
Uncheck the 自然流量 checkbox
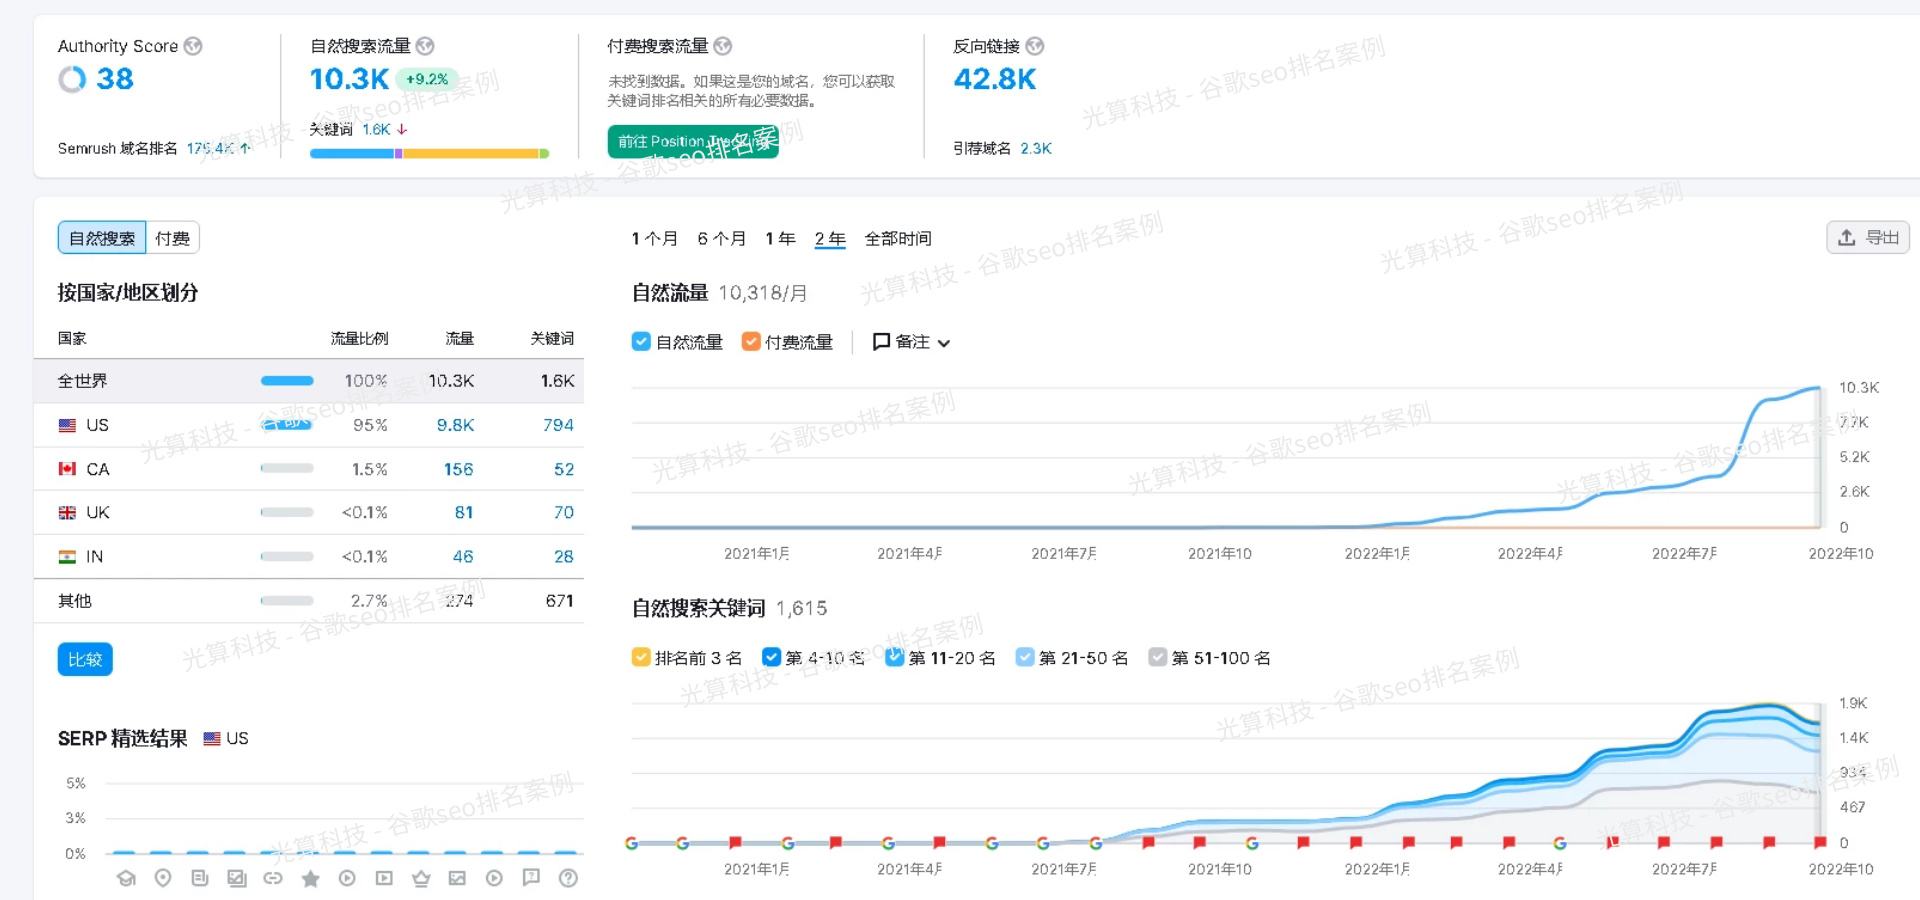tap(641, 342)
